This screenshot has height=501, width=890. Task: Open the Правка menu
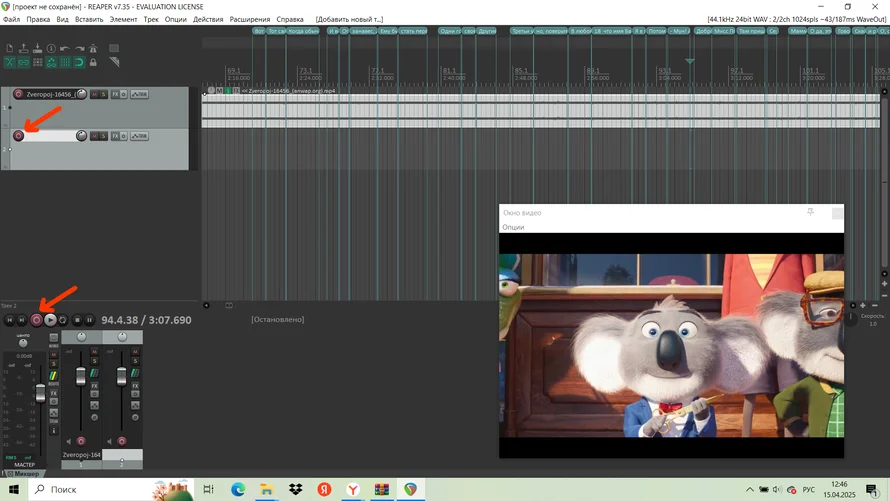(x=38, y=19)
